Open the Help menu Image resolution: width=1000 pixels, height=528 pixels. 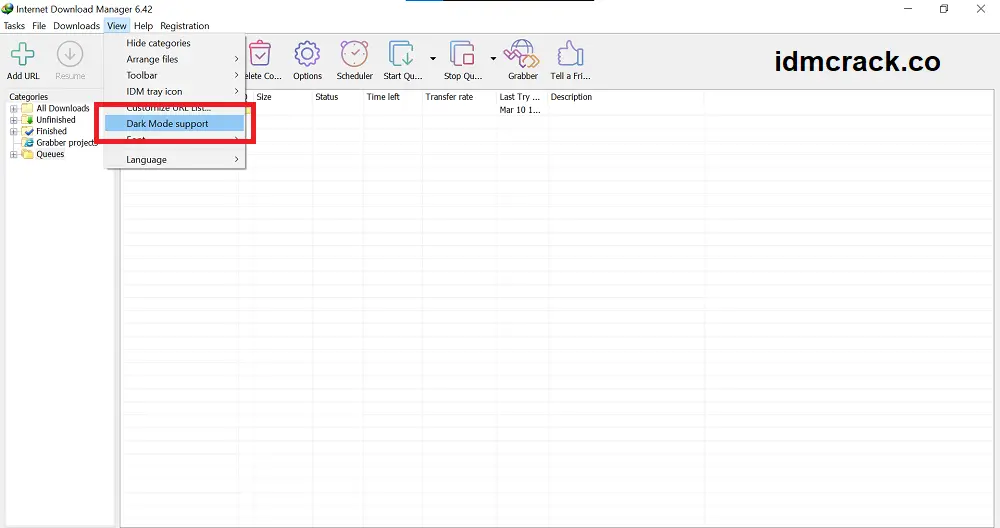pos(143,26)
